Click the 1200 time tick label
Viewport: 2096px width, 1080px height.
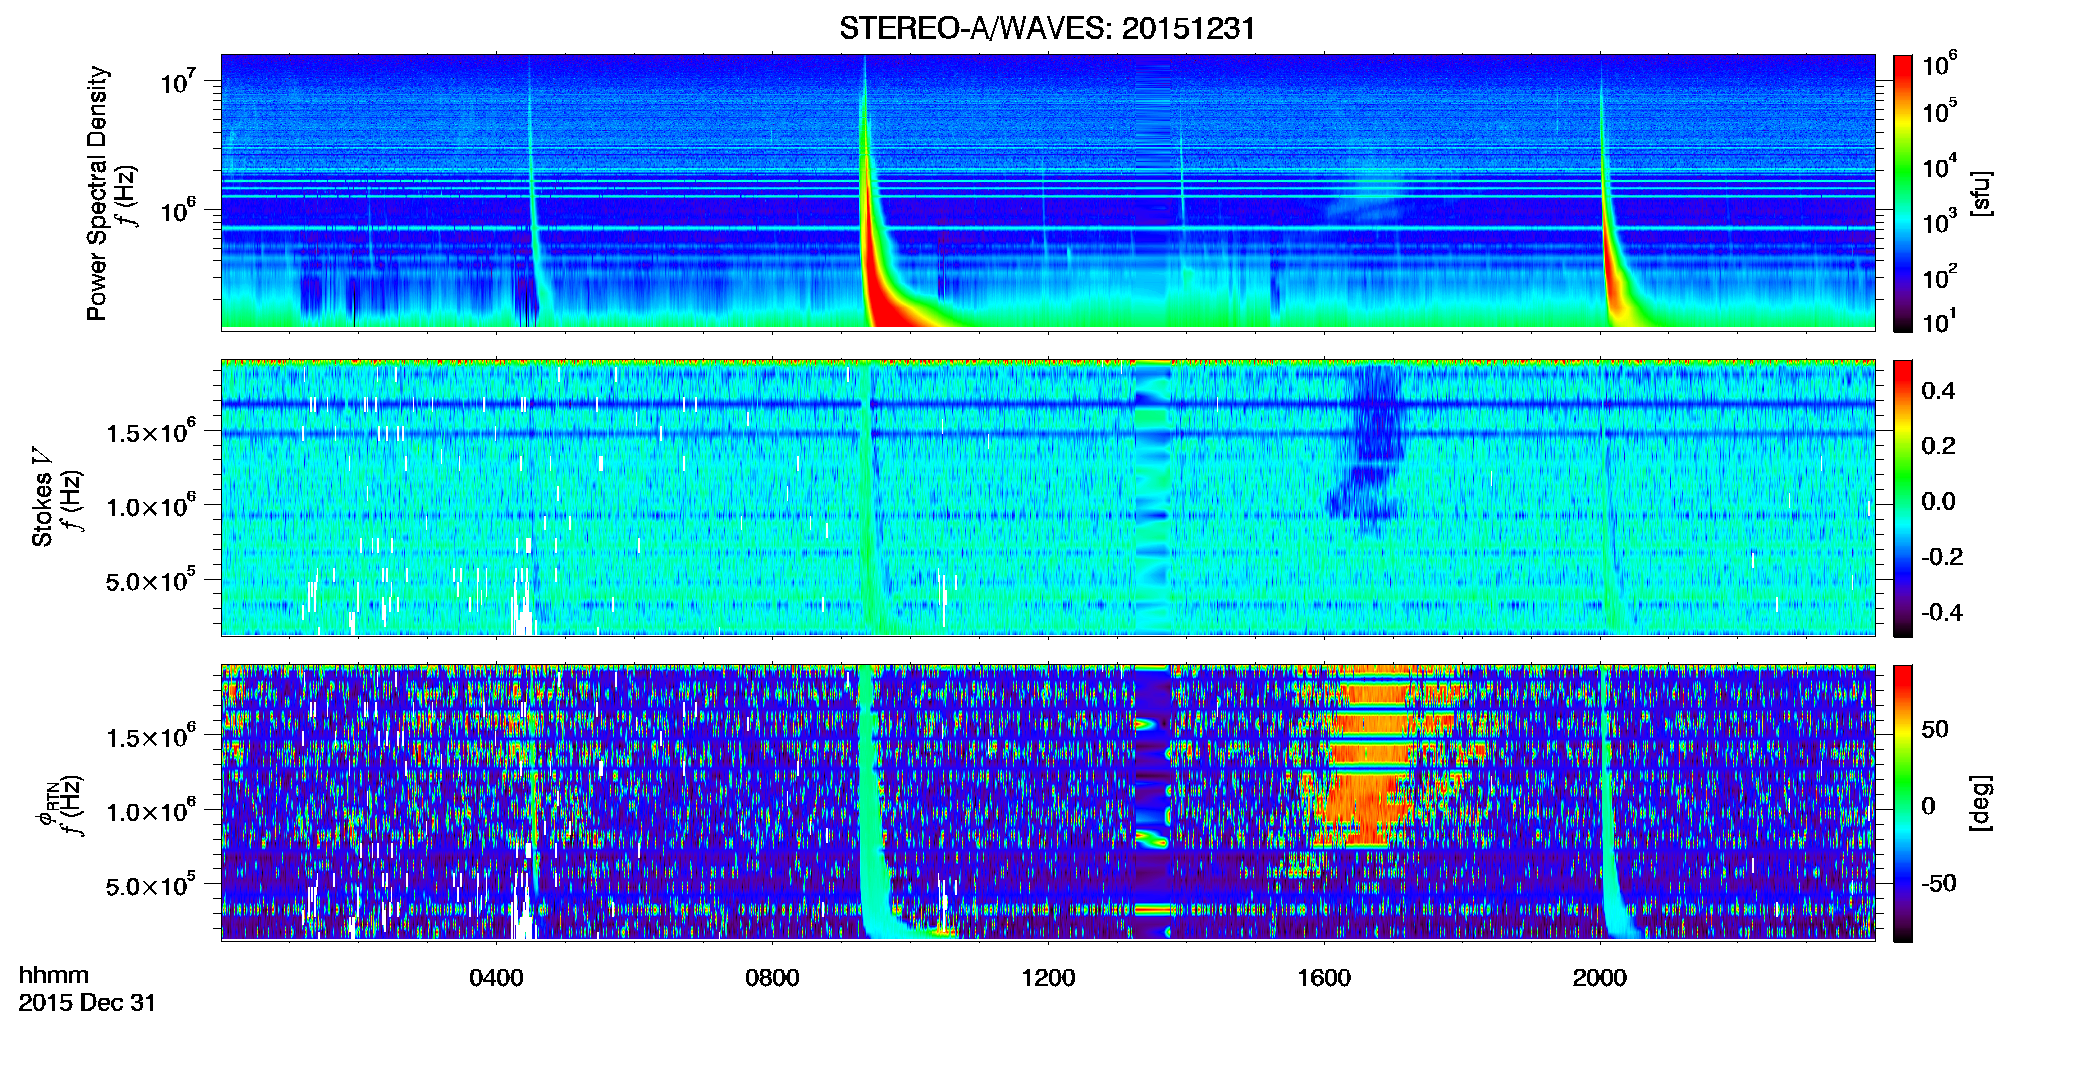coord(1048,977)
